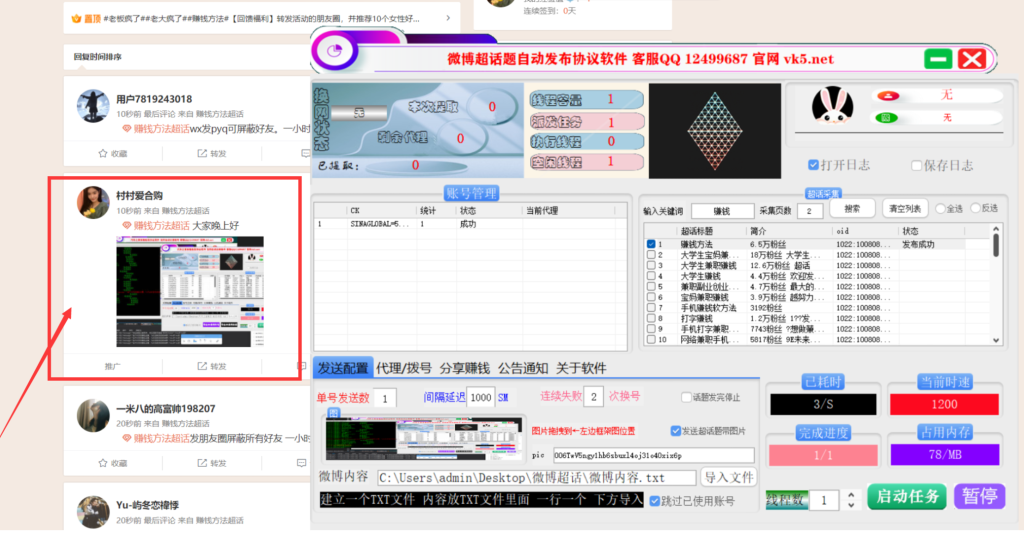Toggle the 打开日志 checkbox
This screenshot has width=1024, height=533.
[x=814, y=165]
